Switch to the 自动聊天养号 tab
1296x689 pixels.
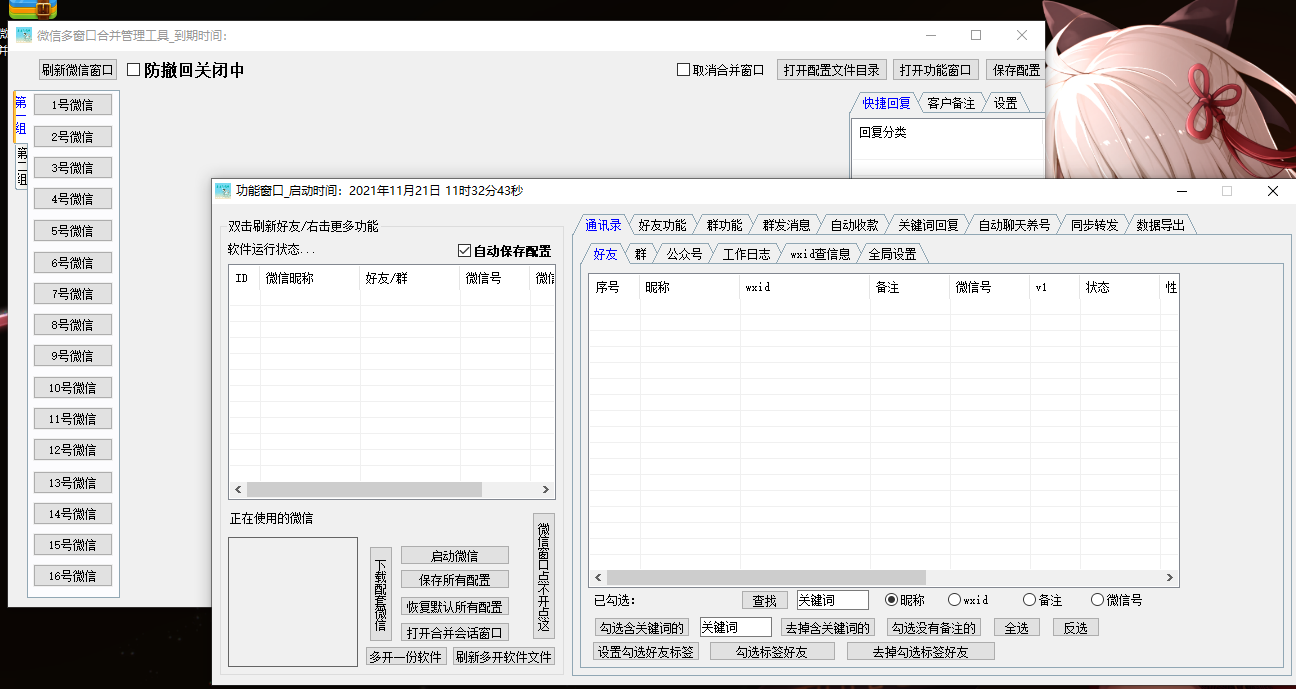click(x=1014, y=225)
